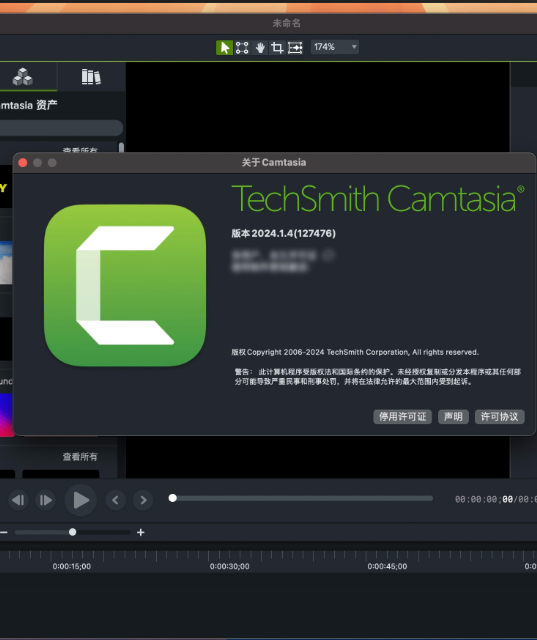Click the 声明 button
This screenshot has width=537, height=640.
[x=453, y=416]
